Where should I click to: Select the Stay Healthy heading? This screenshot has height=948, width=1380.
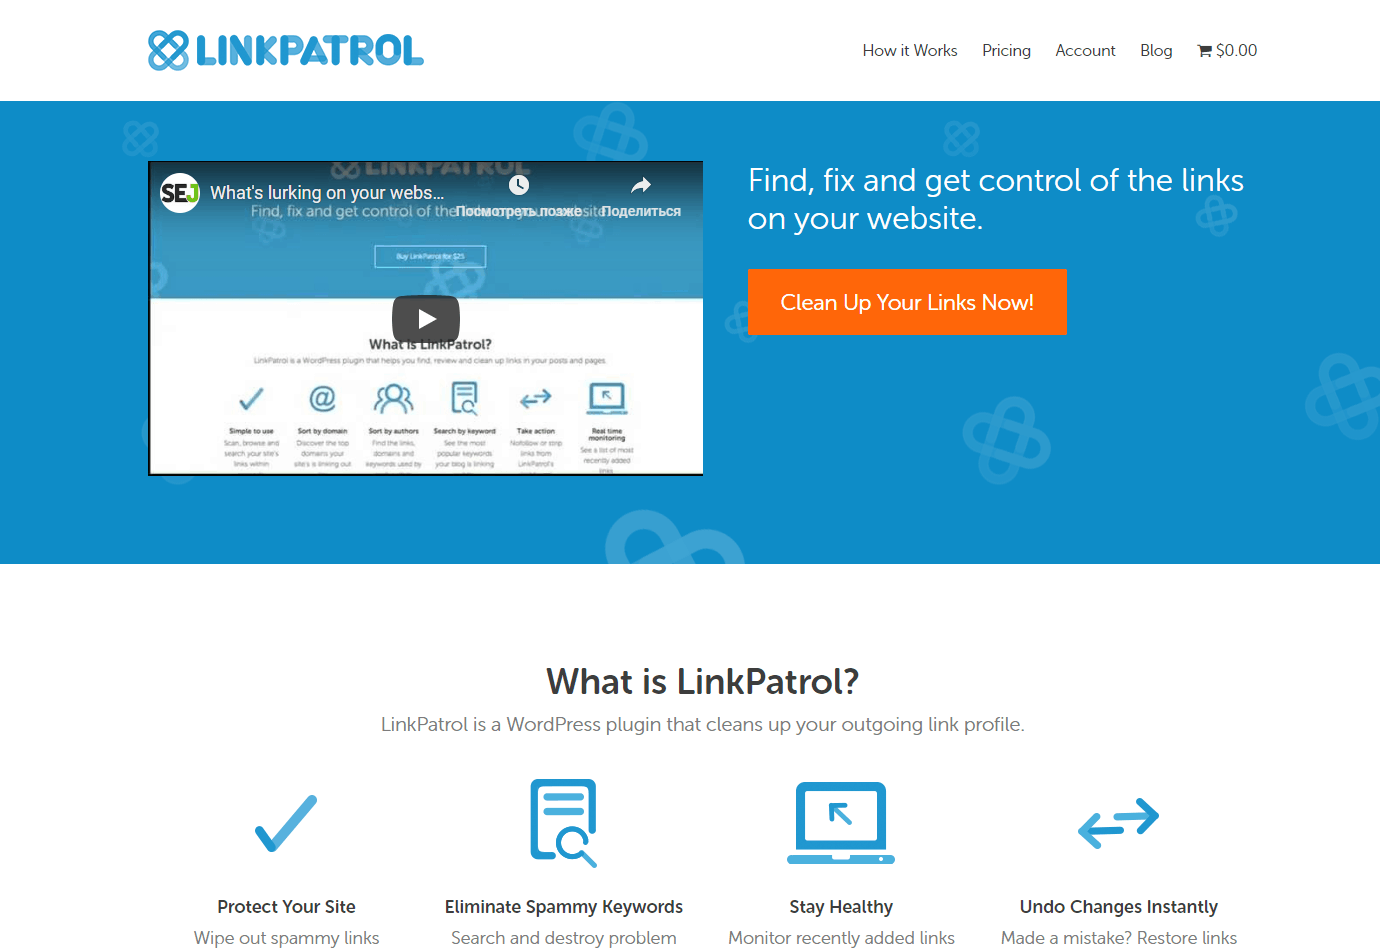tap(841, 907)
